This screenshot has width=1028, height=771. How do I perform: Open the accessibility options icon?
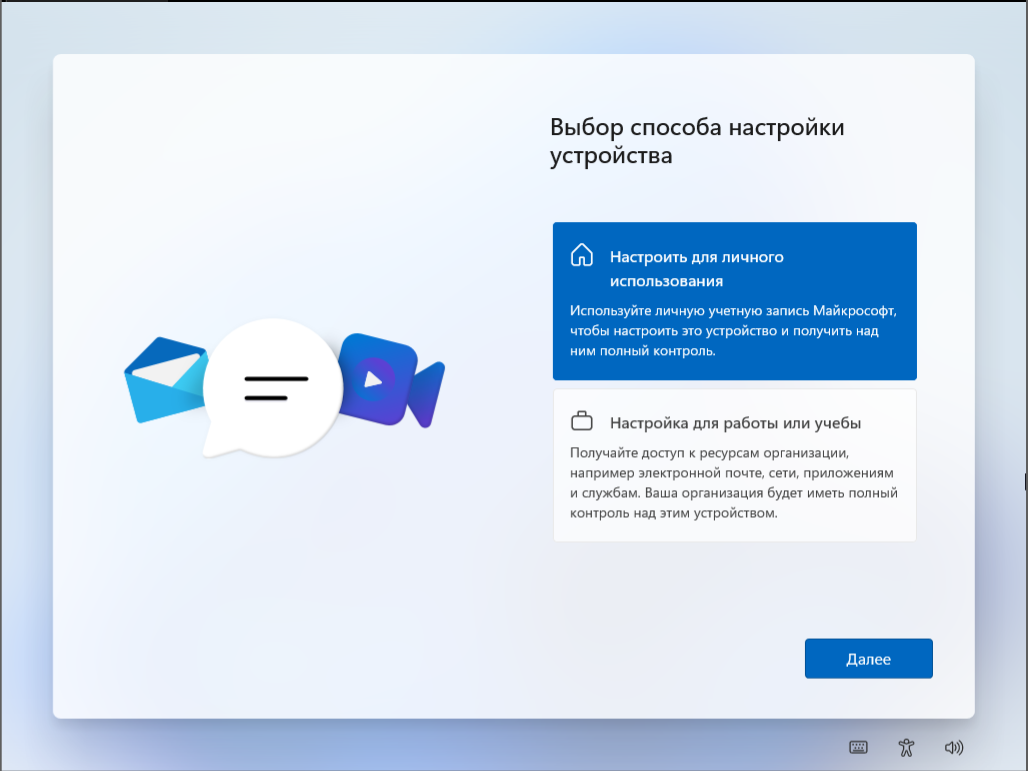pyautogui.click(x=906, y=747)
